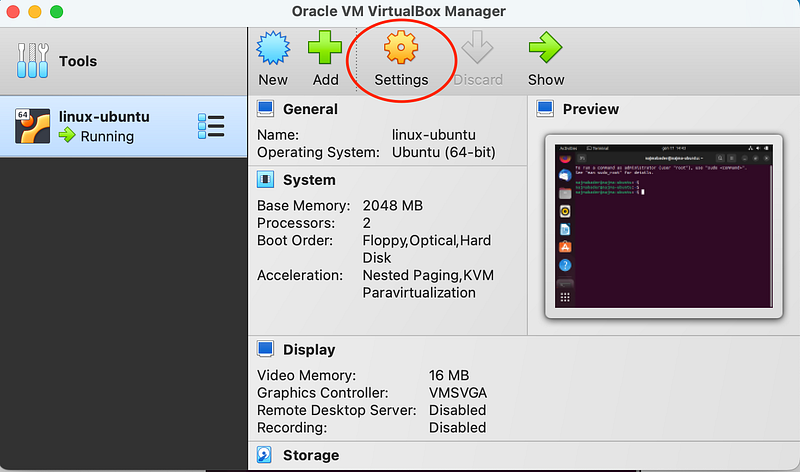Open the System section header
The height and width of the screenshot is (472, 800).
[309, 180]
